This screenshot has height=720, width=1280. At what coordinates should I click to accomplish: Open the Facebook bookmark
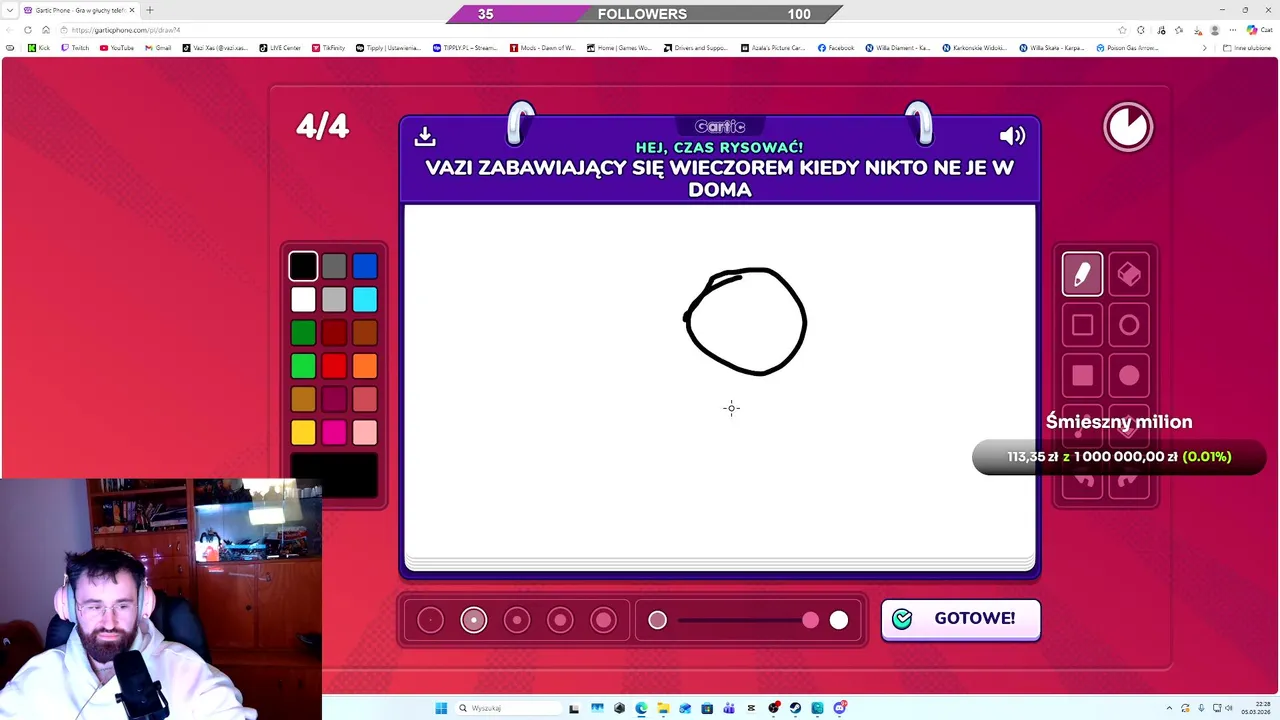(836, 48)
